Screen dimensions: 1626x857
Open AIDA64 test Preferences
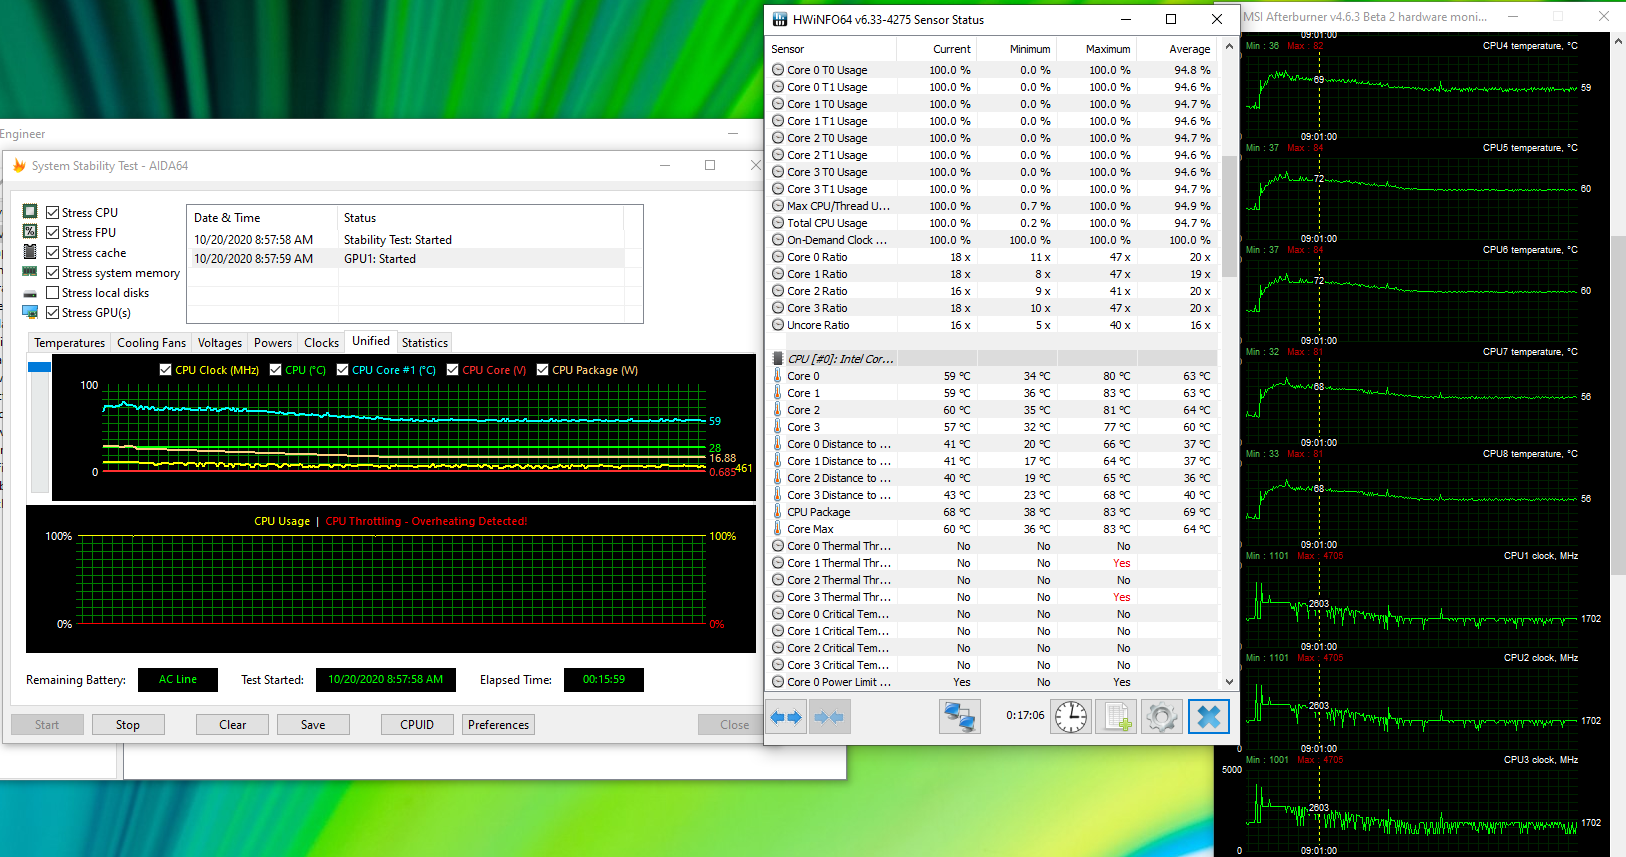(x=498, y=725)
